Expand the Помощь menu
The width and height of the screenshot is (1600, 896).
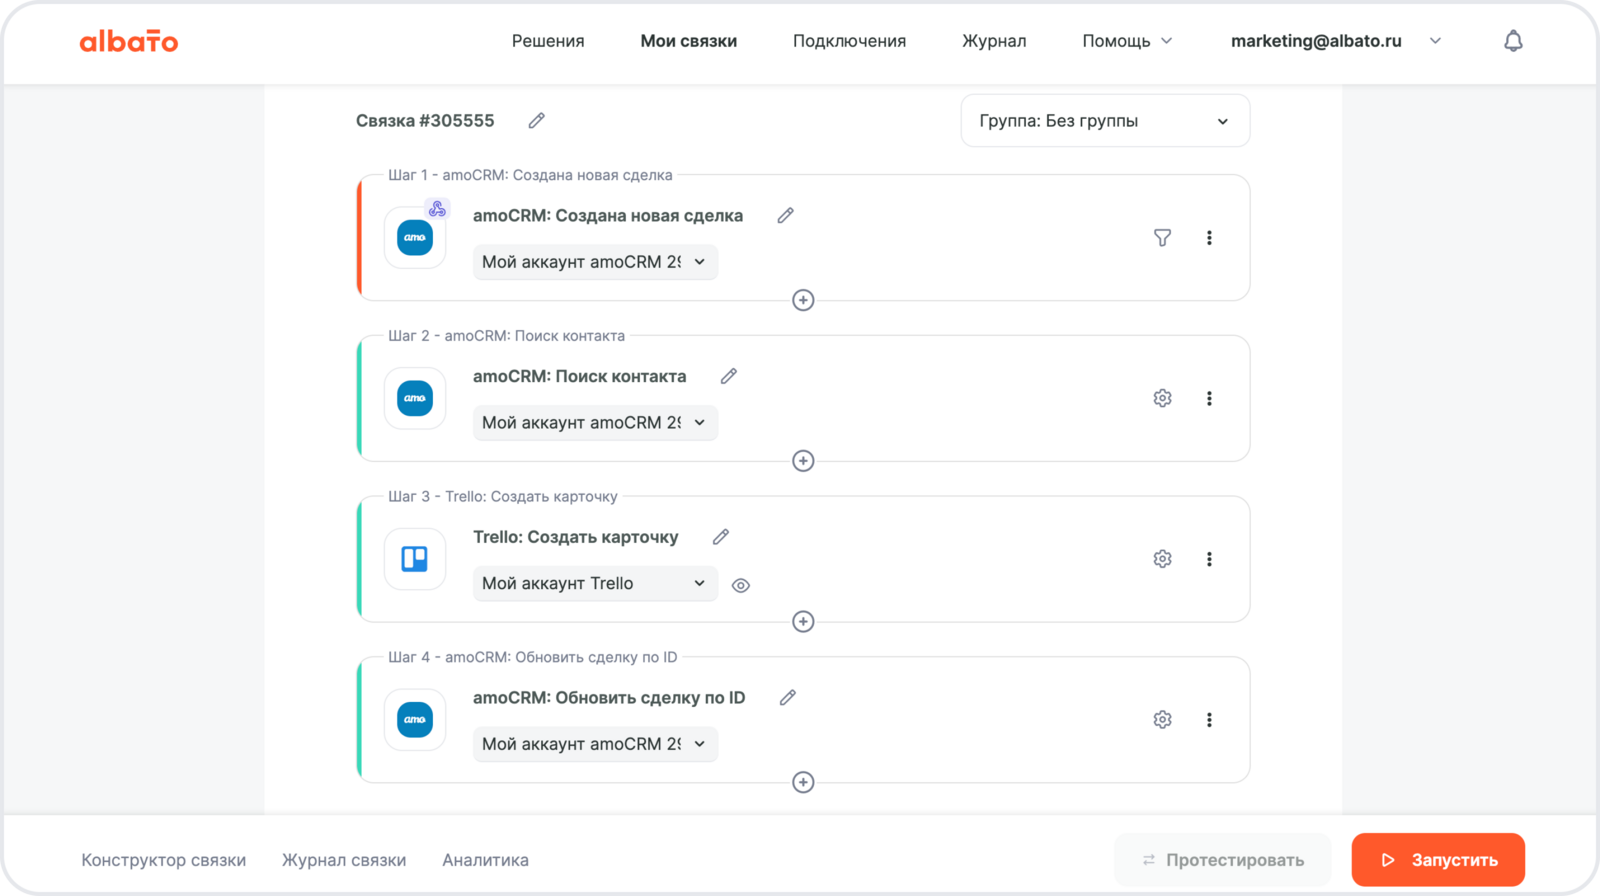coord(1127,41)
